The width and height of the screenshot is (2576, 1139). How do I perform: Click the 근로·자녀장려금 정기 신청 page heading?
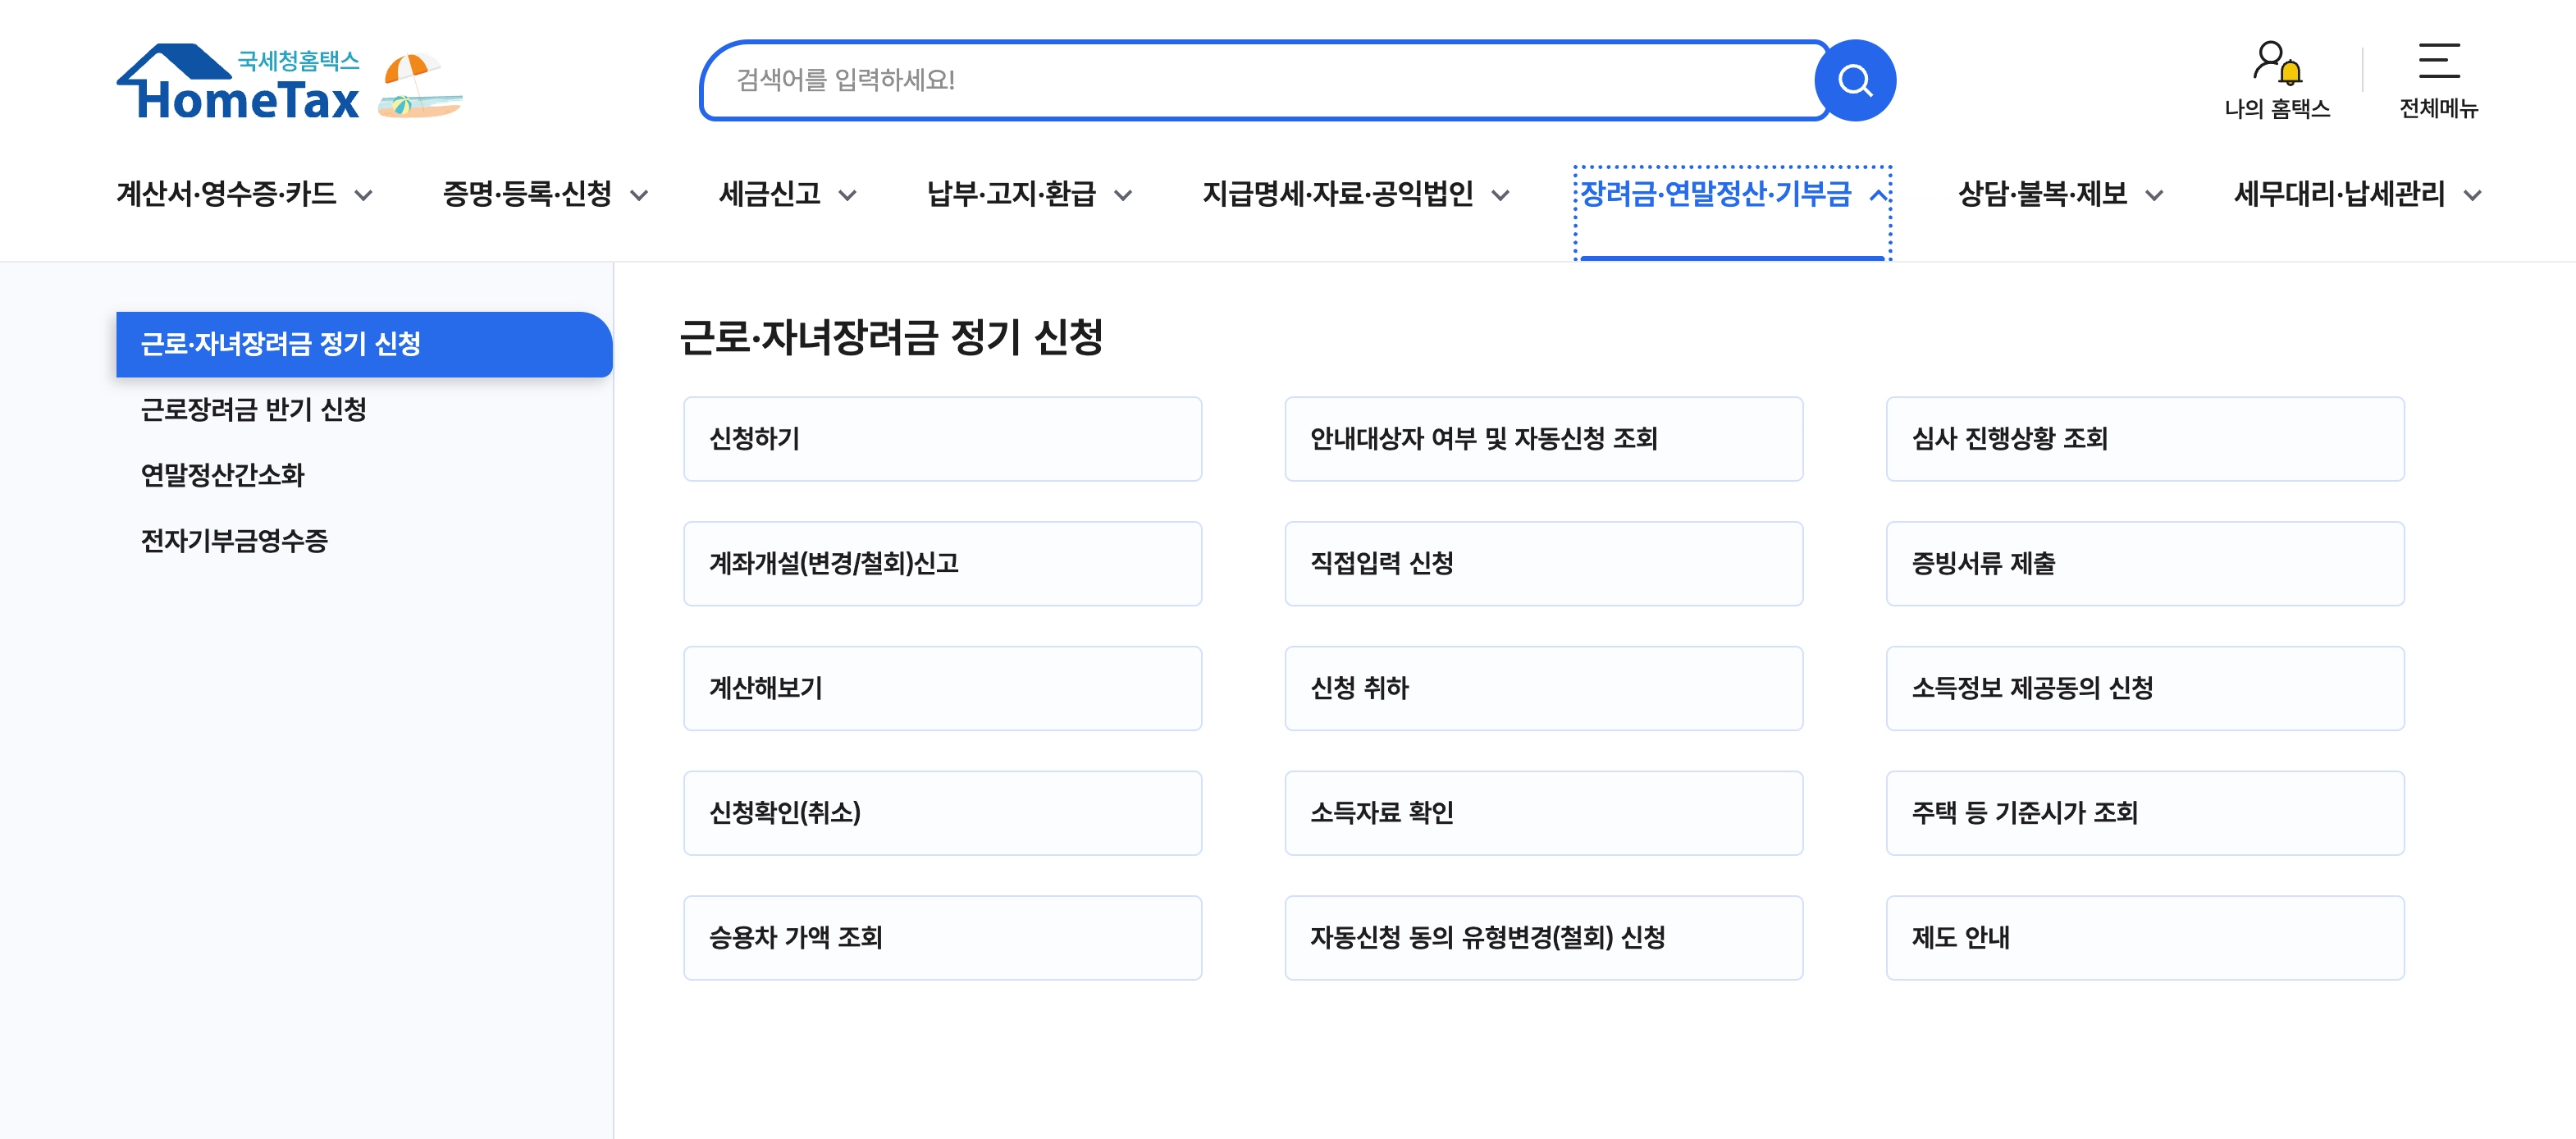pos(891,337)
